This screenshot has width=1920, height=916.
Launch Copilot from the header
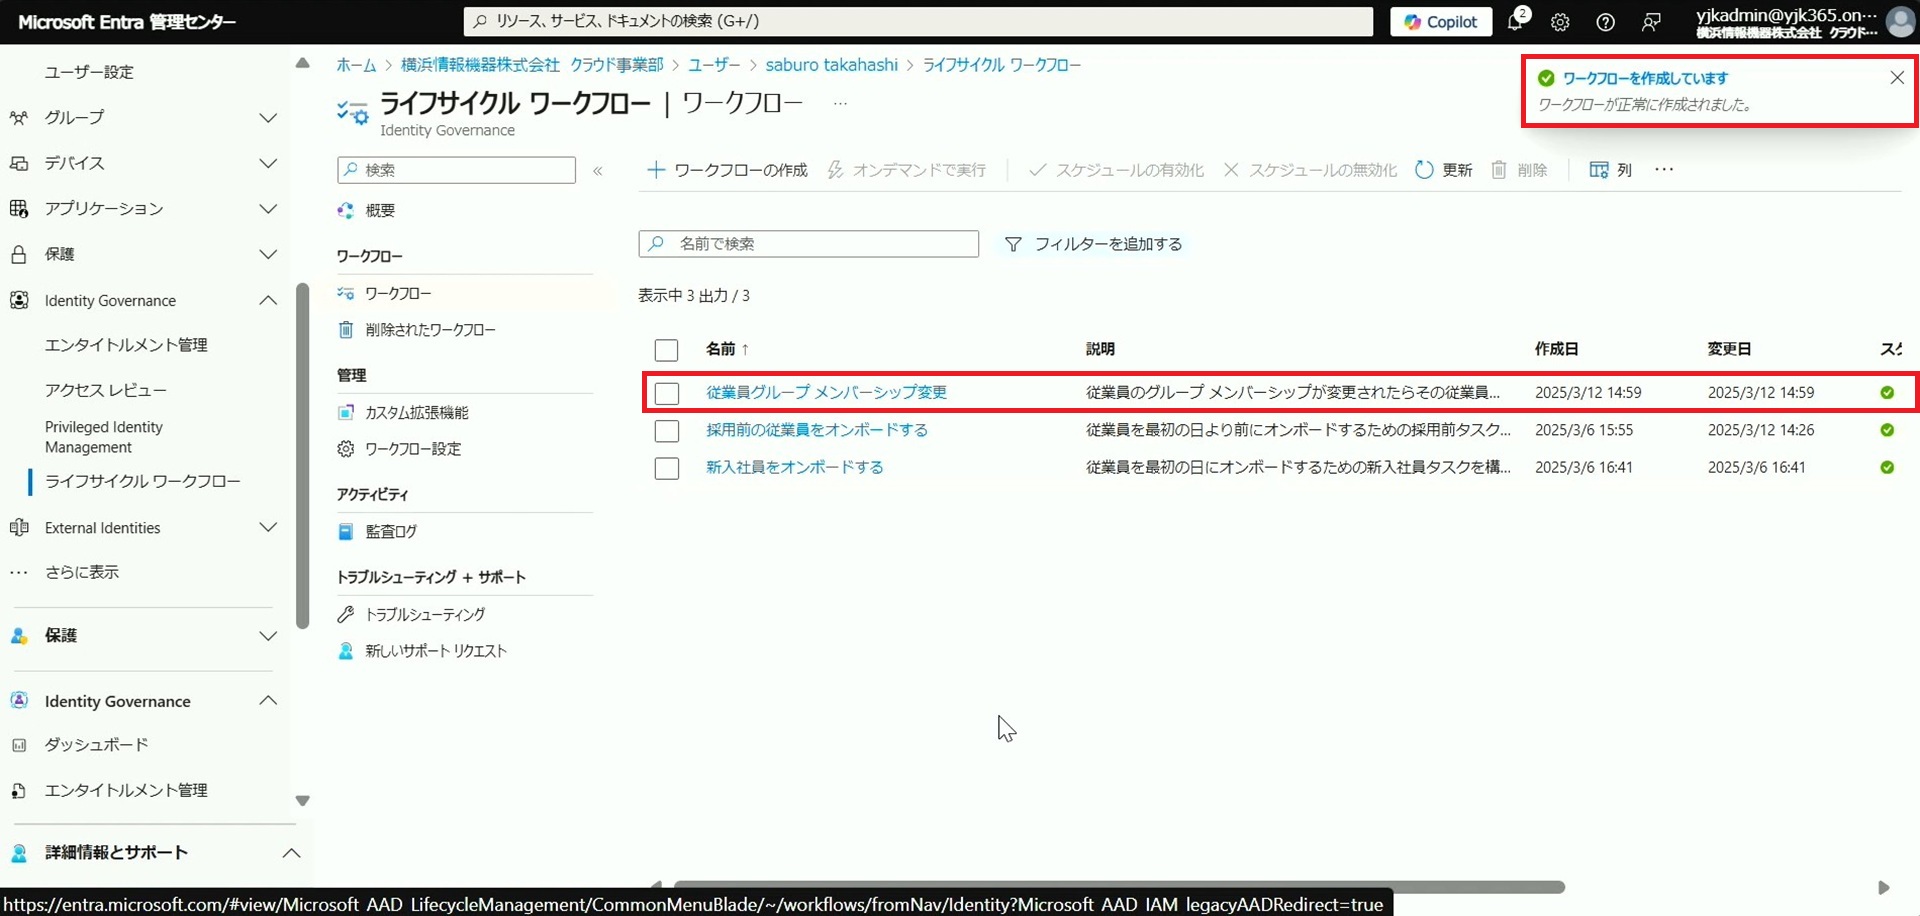pos(1441,22)
